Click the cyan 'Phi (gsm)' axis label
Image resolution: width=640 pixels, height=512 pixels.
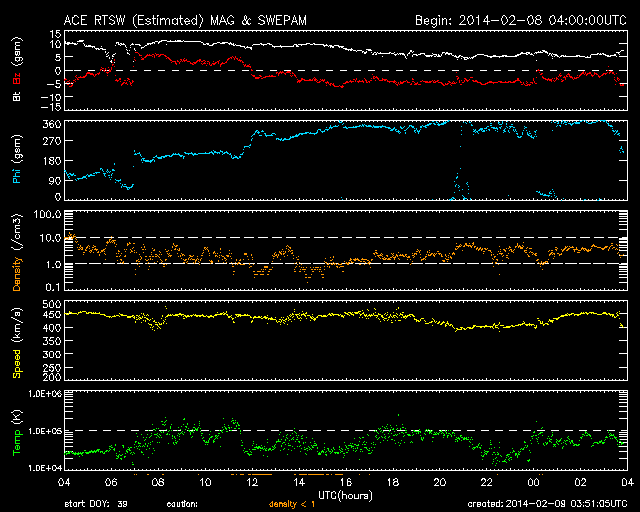point(17,159)
